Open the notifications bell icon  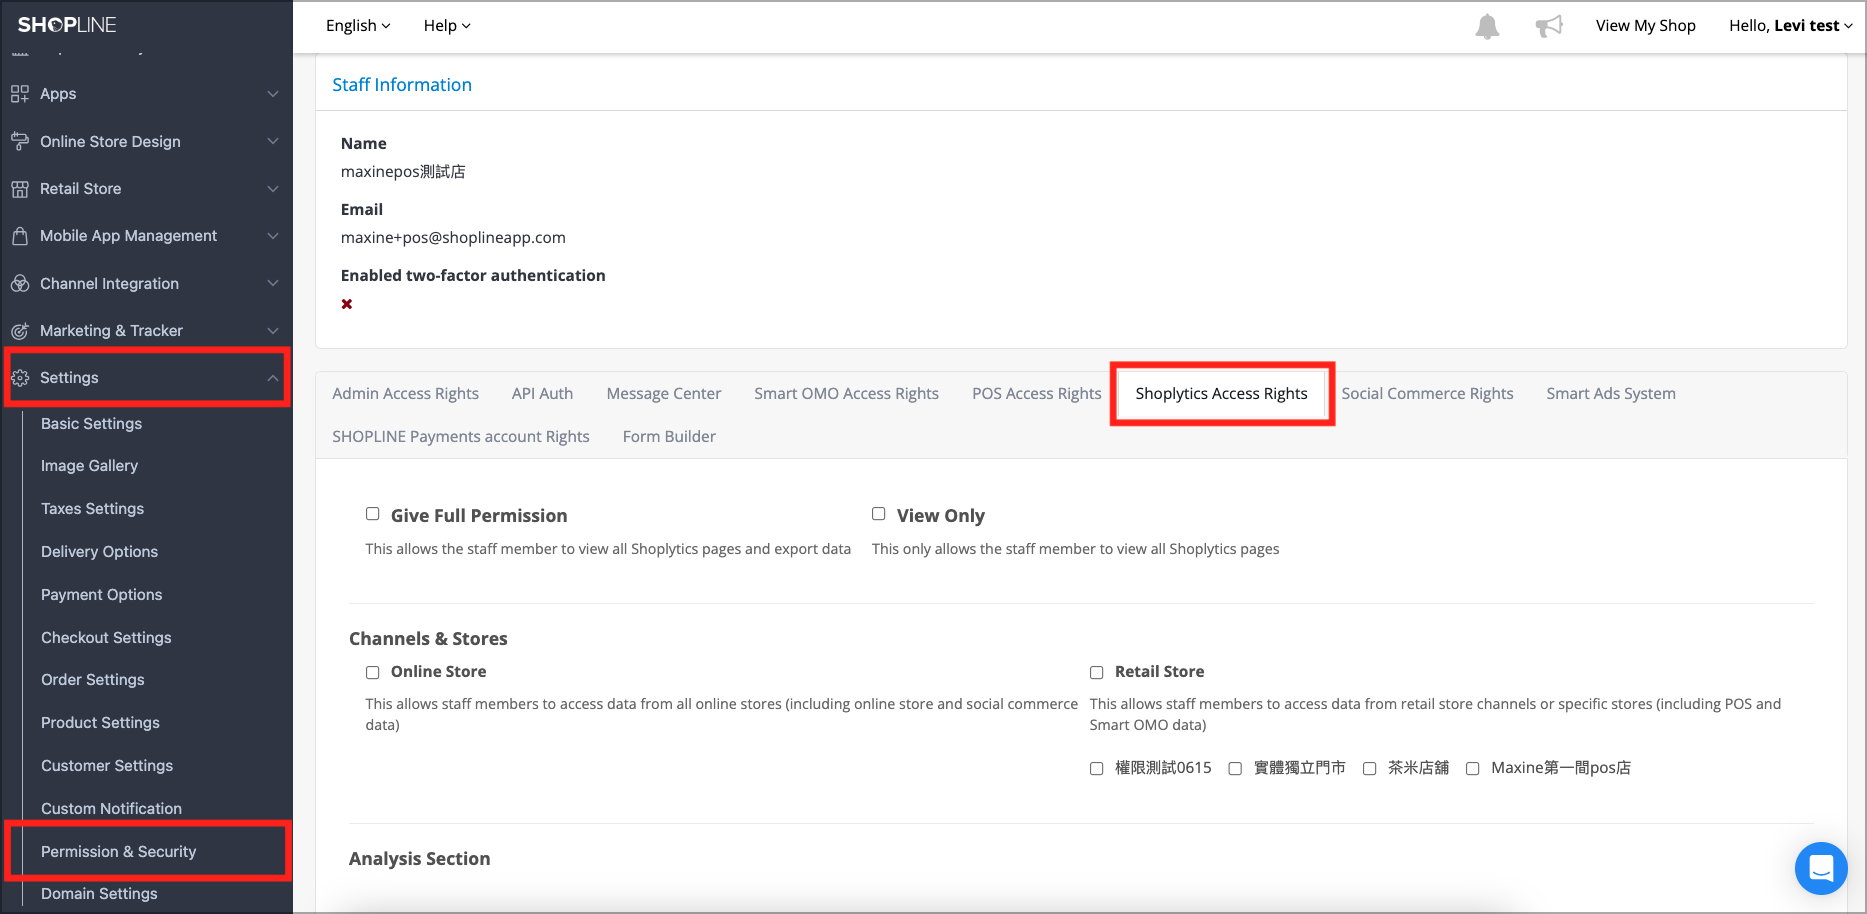[1487, 26]
